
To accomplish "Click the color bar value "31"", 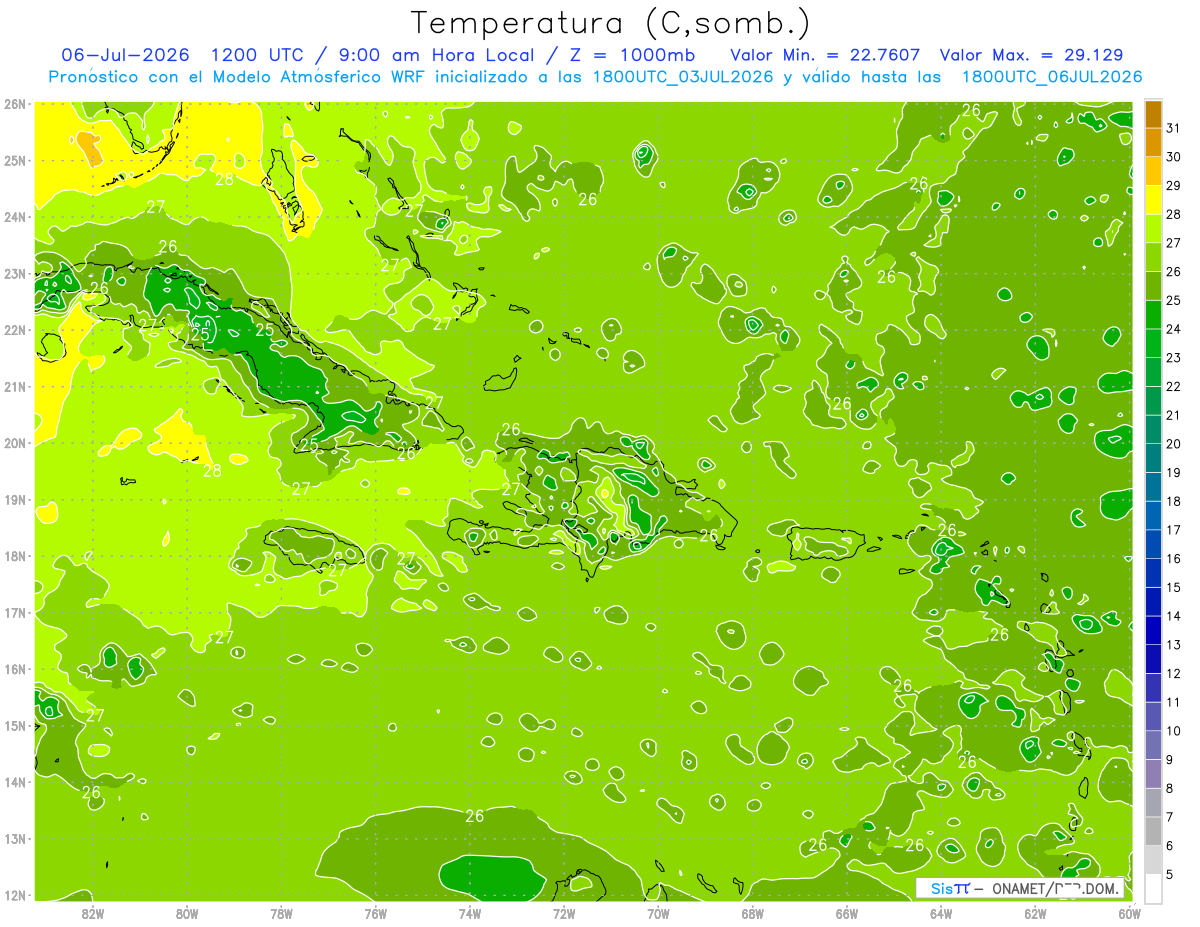I will 1173,128.
